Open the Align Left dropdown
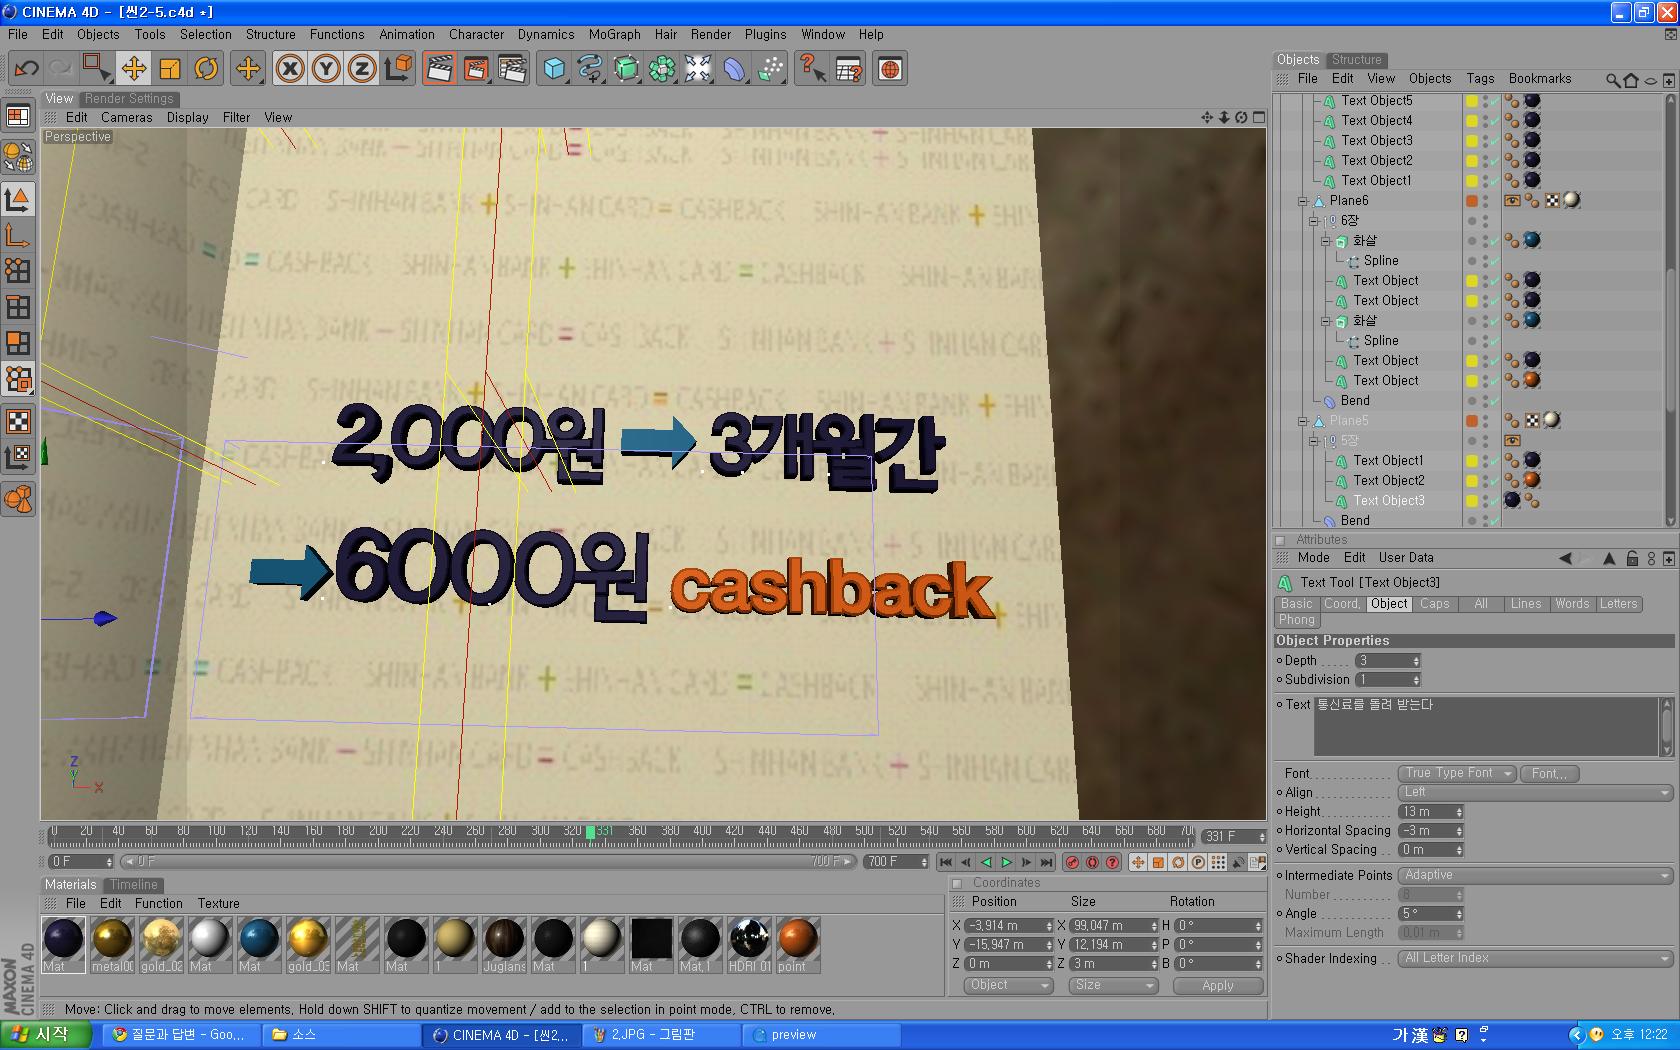This screenshot has height=1050, width=1680. pyautogui.click(x=1534, y=792)
